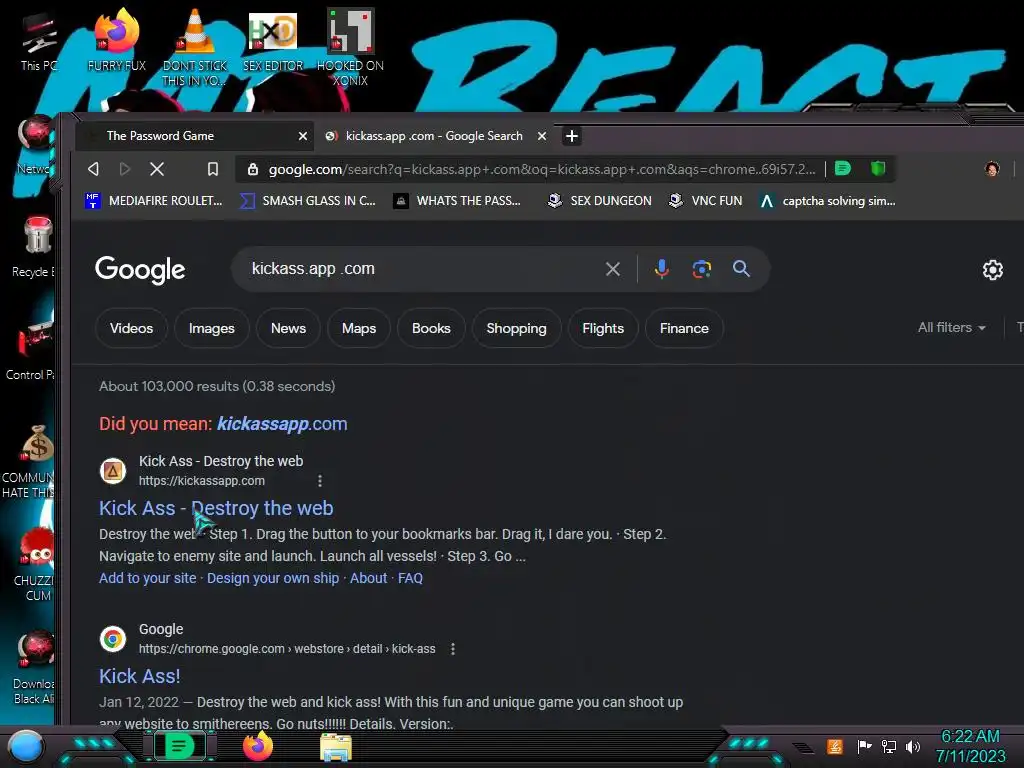Filter results by Shopping
The image size is (1024, 768).
pyautogui.click(x=516, y=328)
